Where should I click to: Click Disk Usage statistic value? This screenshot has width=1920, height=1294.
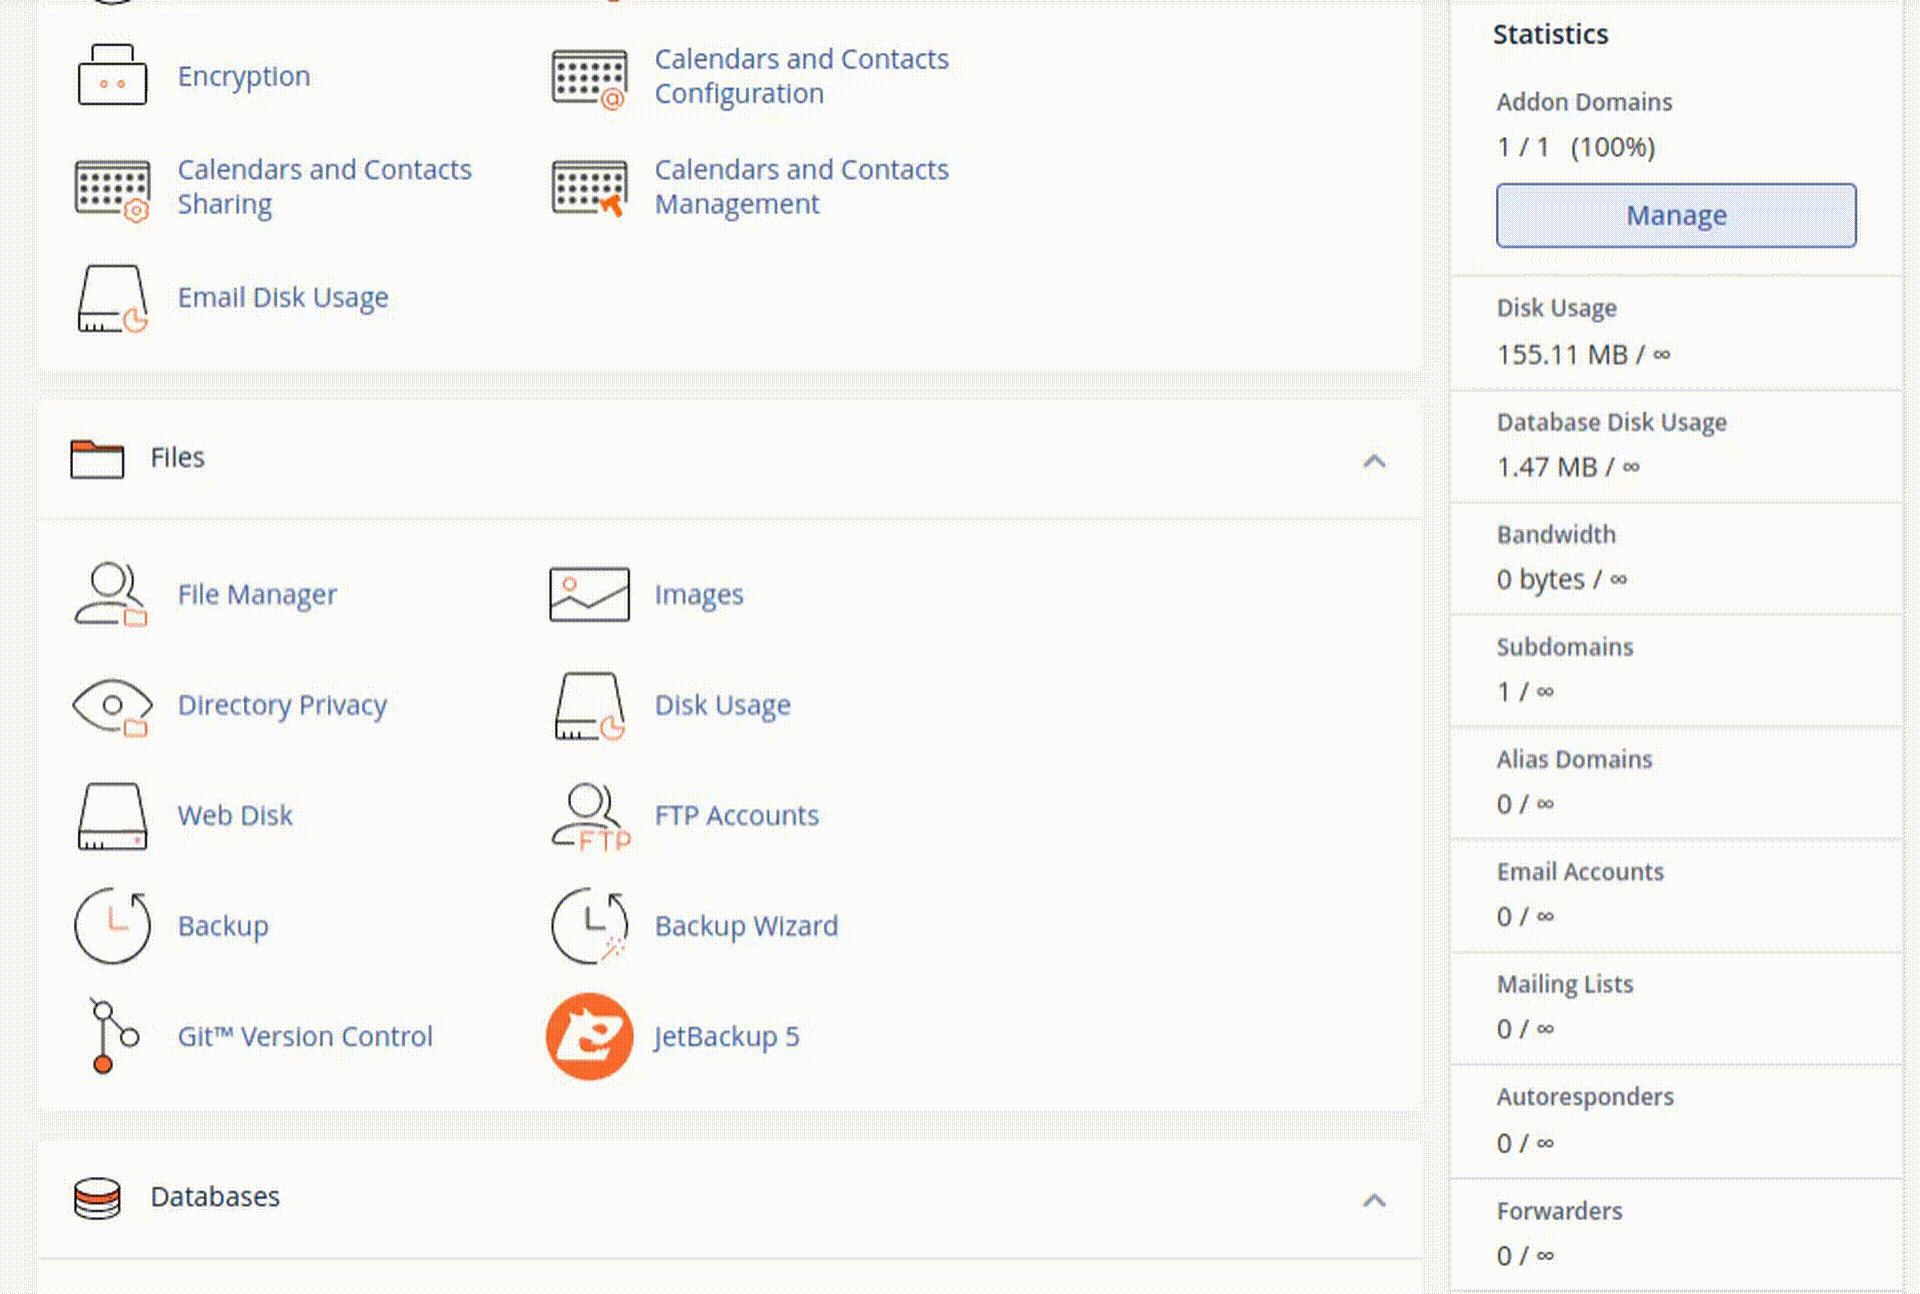(1584, 352)
